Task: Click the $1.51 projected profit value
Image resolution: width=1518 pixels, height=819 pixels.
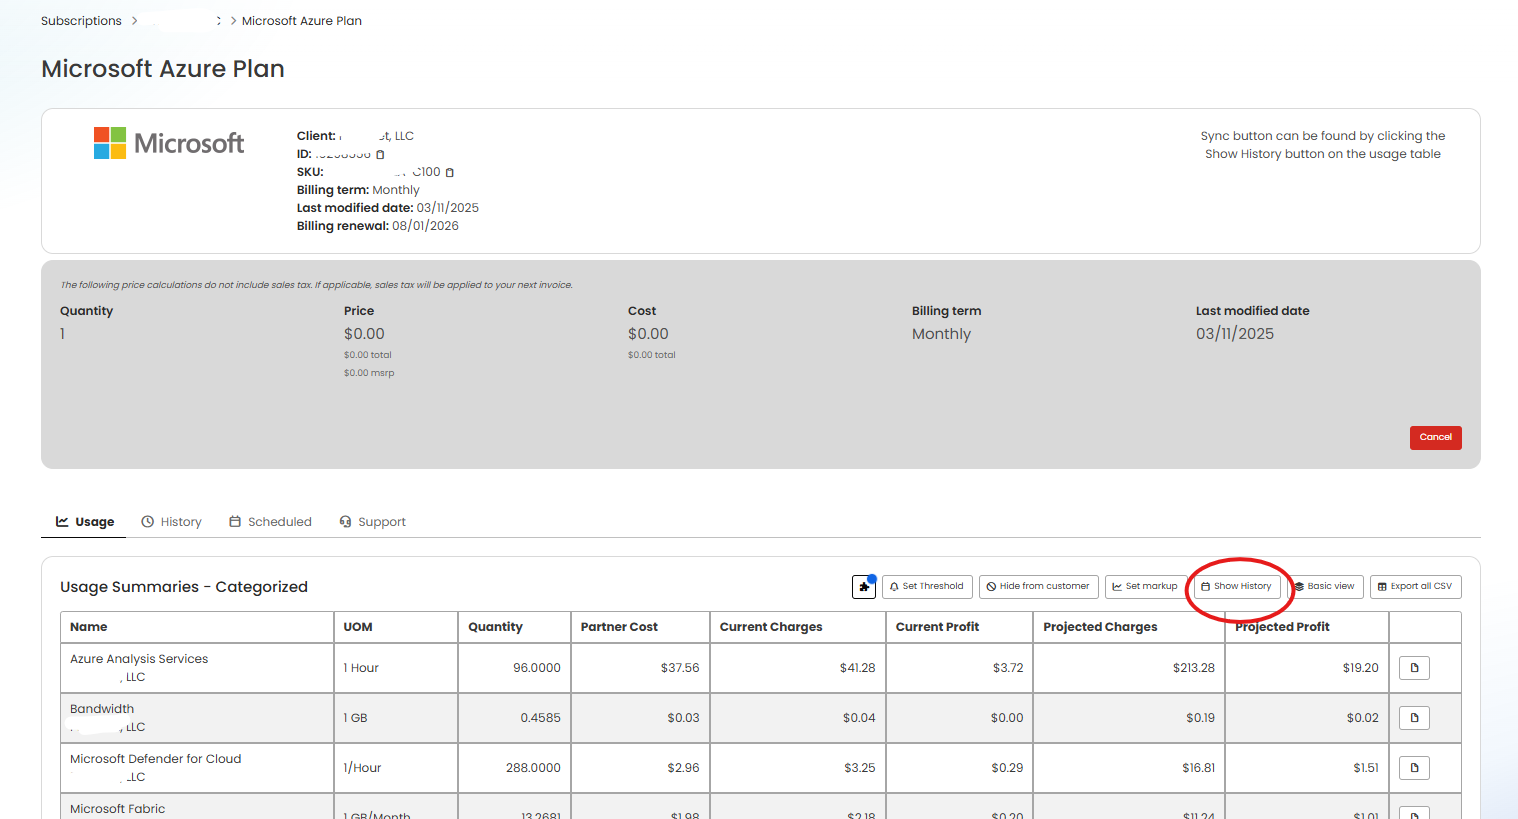Action: [x=1366, y=768]
